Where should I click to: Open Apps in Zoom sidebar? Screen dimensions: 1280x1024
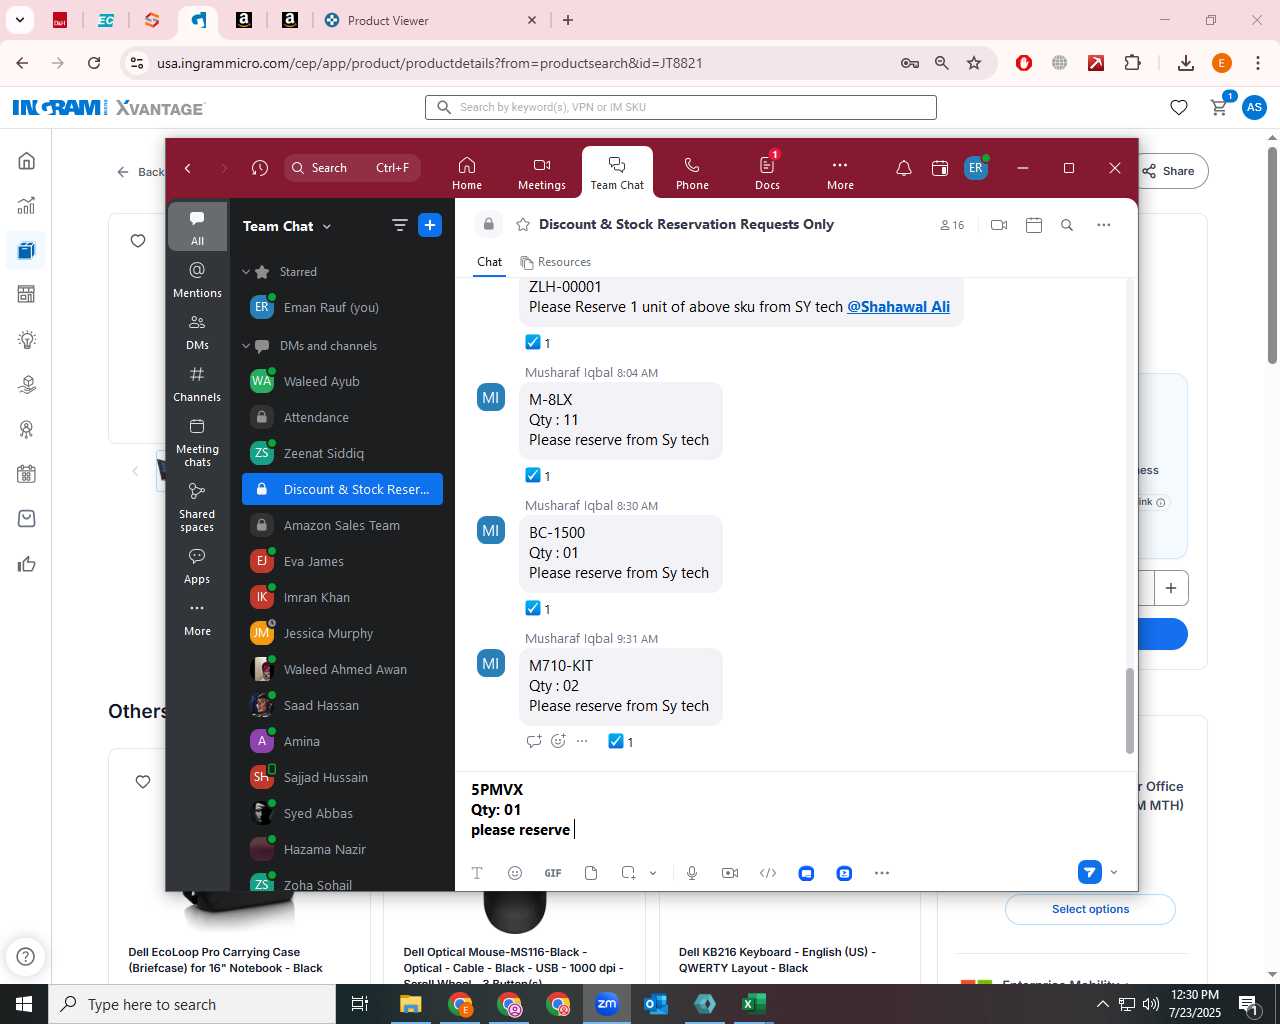coord(197,566)
